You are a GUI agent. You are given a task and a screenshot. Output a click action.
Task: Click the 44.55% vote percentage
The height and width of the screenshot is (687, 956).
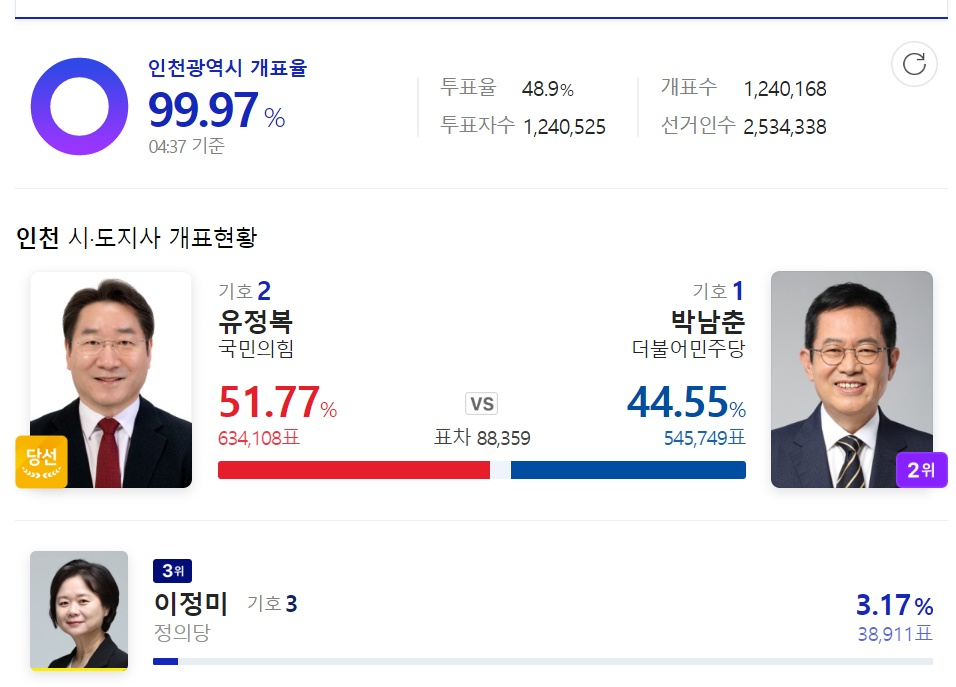(687, 402)
